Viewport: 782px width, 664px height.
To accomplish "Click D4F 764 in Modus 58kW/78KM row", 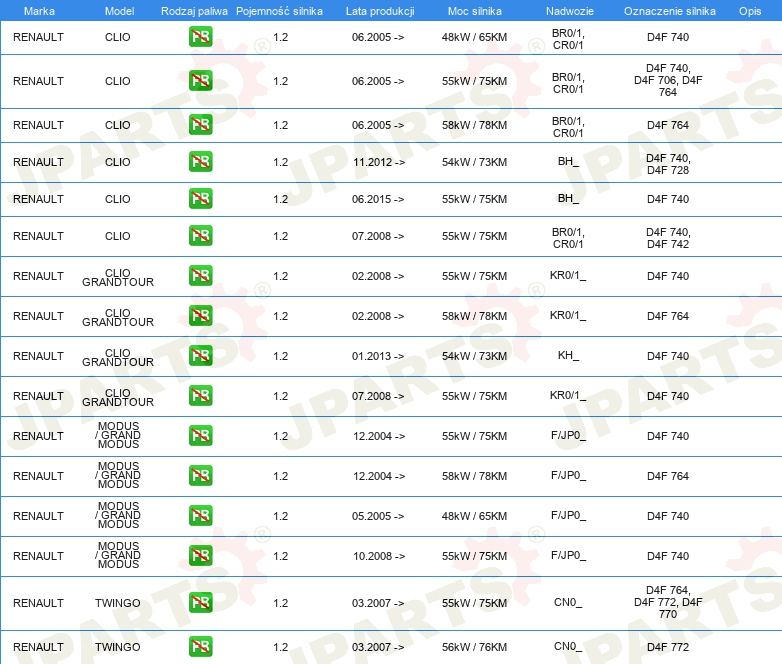I will click(668, 476).
